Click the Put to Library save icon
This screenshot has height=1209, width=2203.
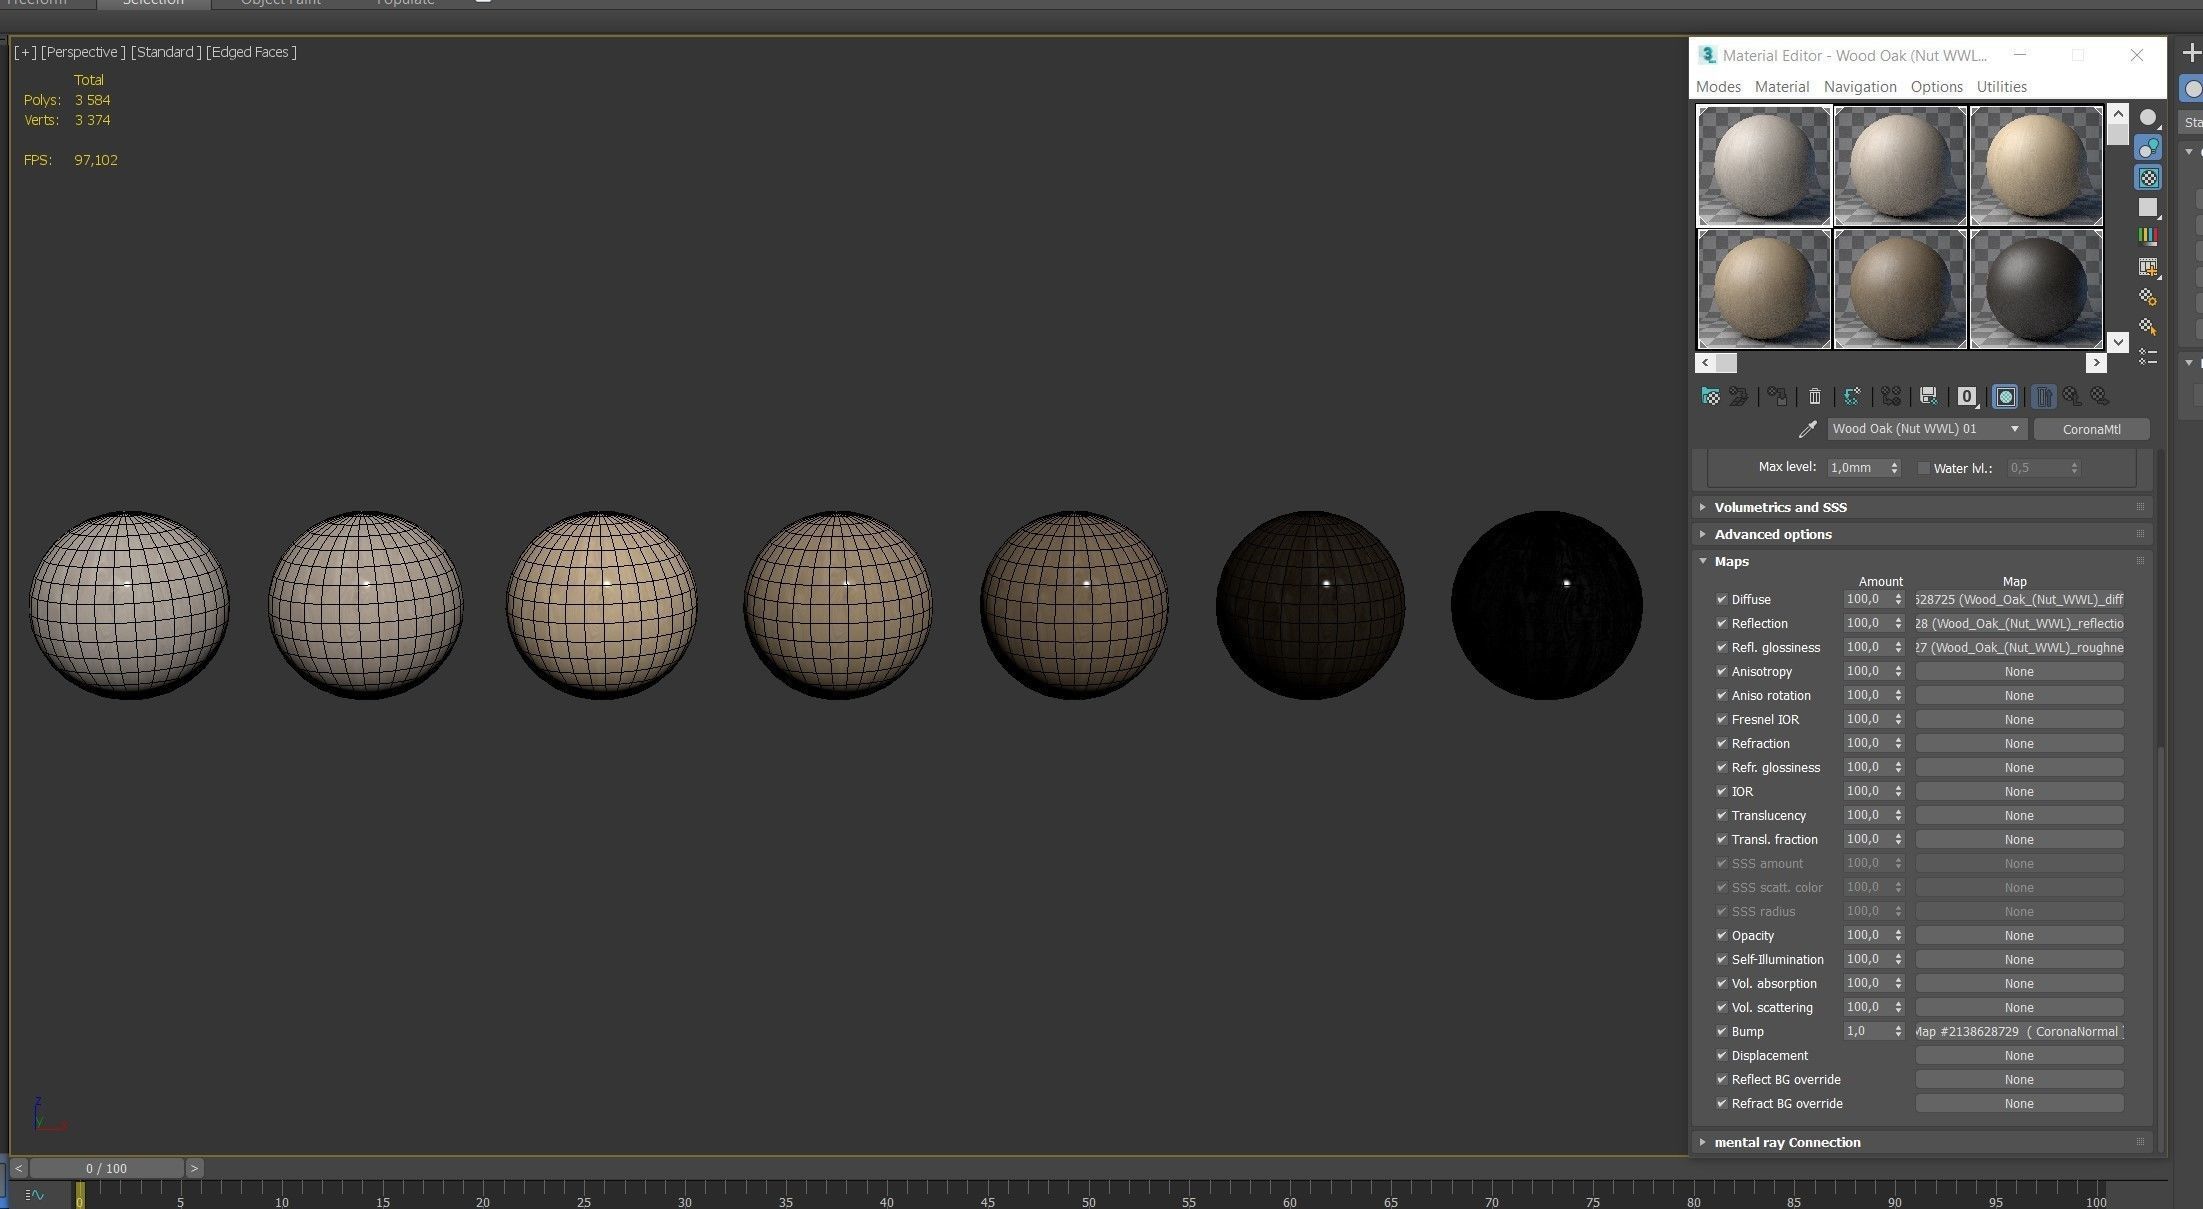coord(1929,397)
